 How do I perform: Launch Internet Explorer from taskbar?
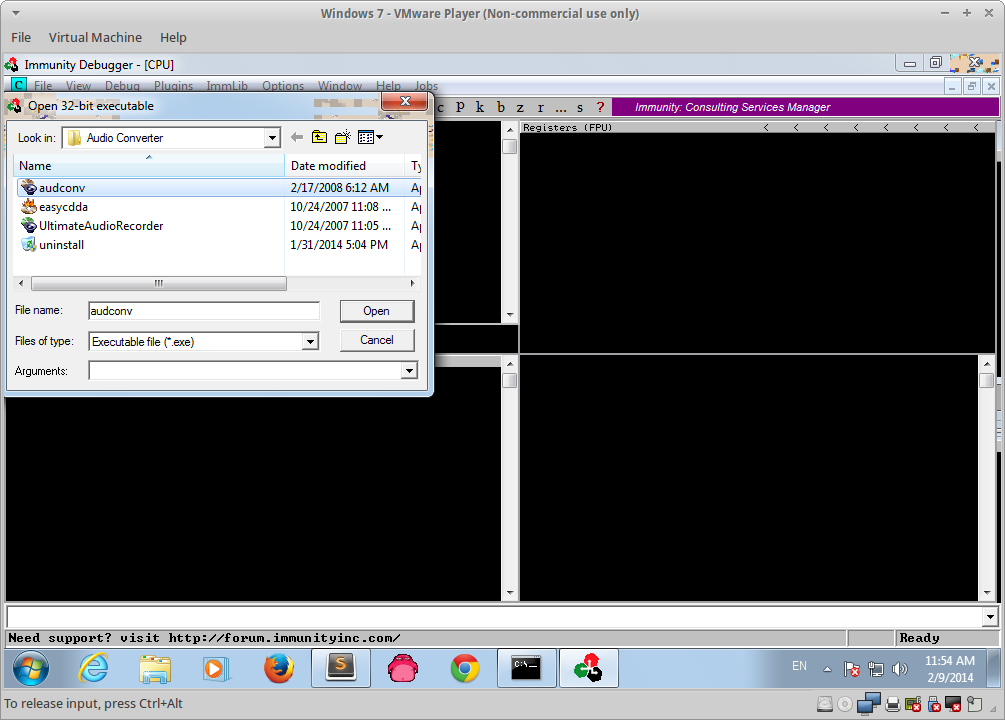point(93,668)
